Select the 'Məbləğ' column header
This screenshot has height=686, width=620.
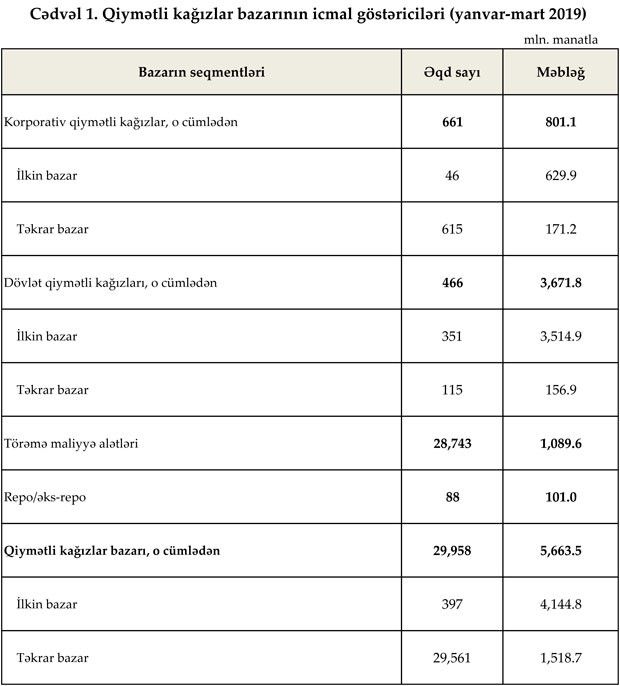[560, 73]
